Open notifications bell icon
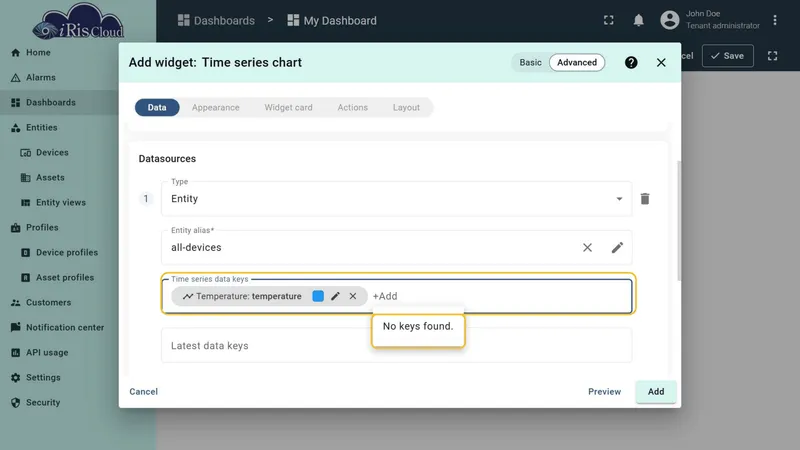Screen dimensions: 800x450 pyautogui.click(x=638, y=20)
